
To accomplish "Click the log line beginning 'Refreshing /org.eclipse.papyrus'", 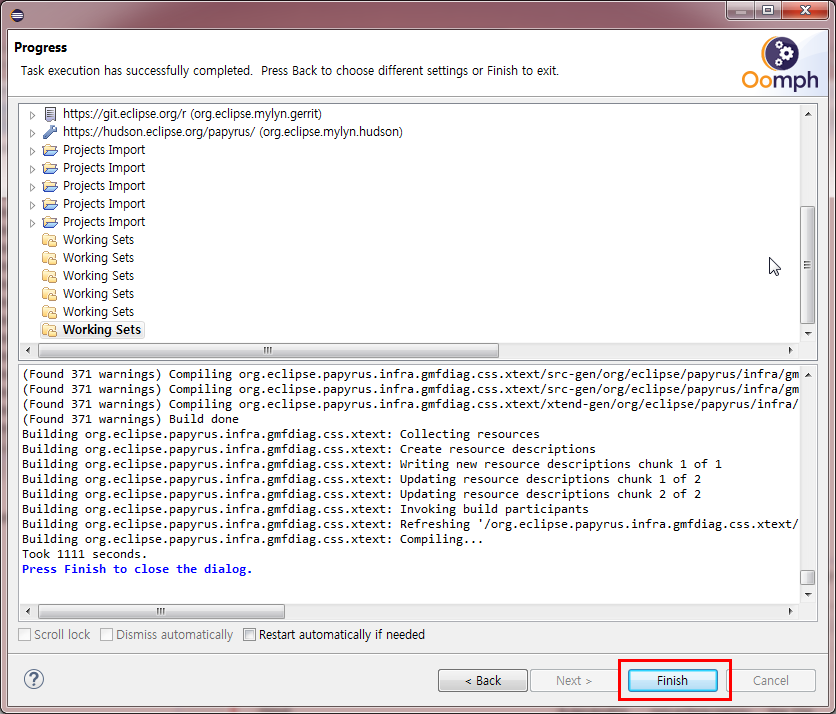I will click(410, 524).
